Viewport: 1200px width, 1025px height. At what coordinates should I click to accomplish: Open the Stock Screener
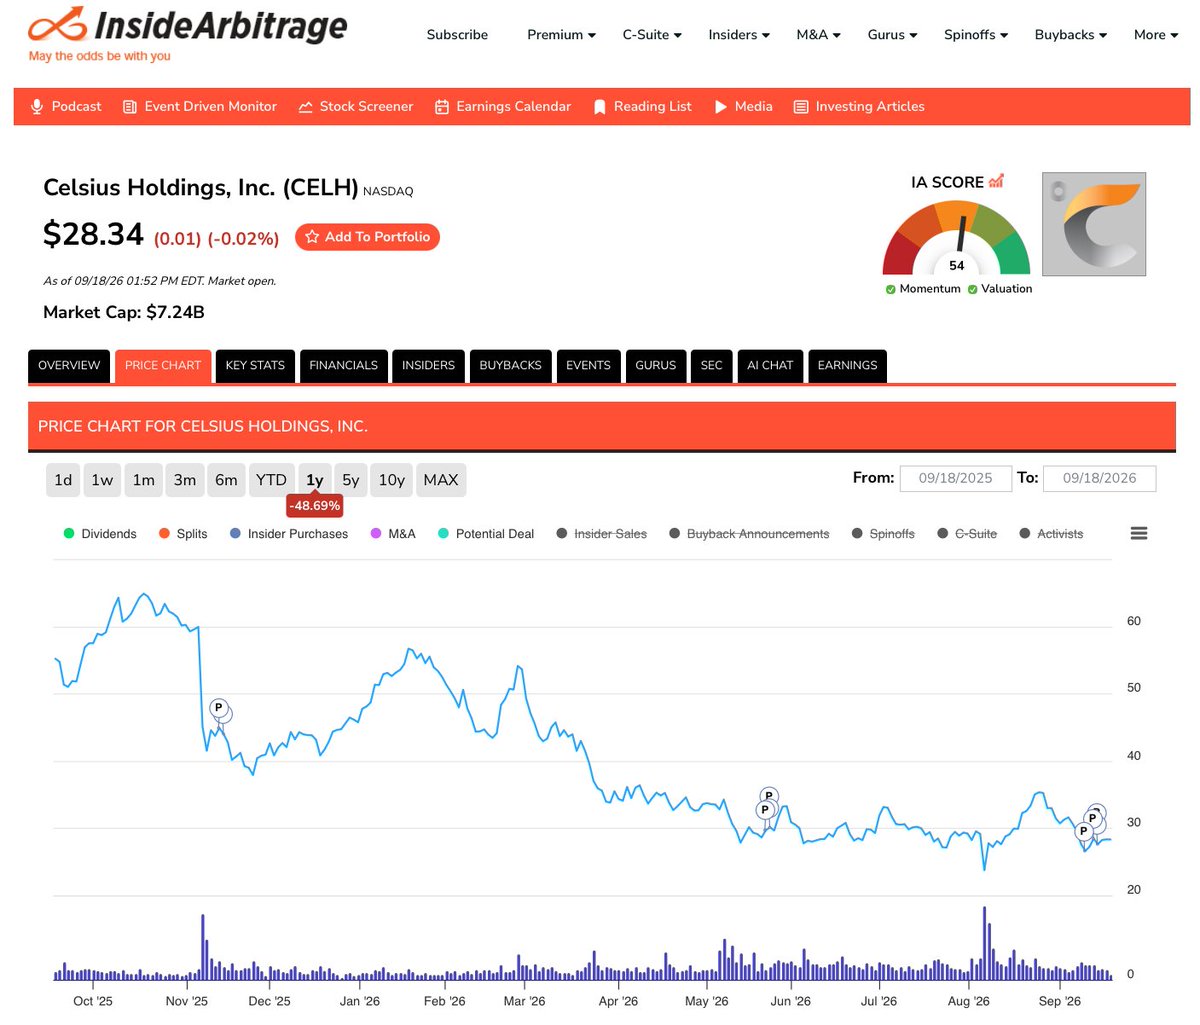[356, 106]
